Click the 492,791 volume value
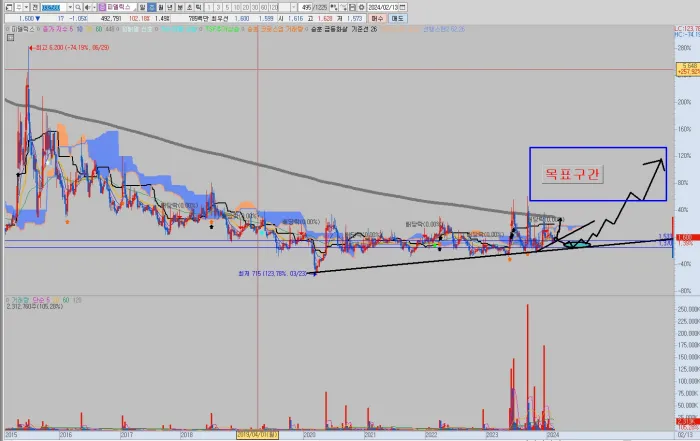This screenshot has width=700, height=441. coord(111,18)
